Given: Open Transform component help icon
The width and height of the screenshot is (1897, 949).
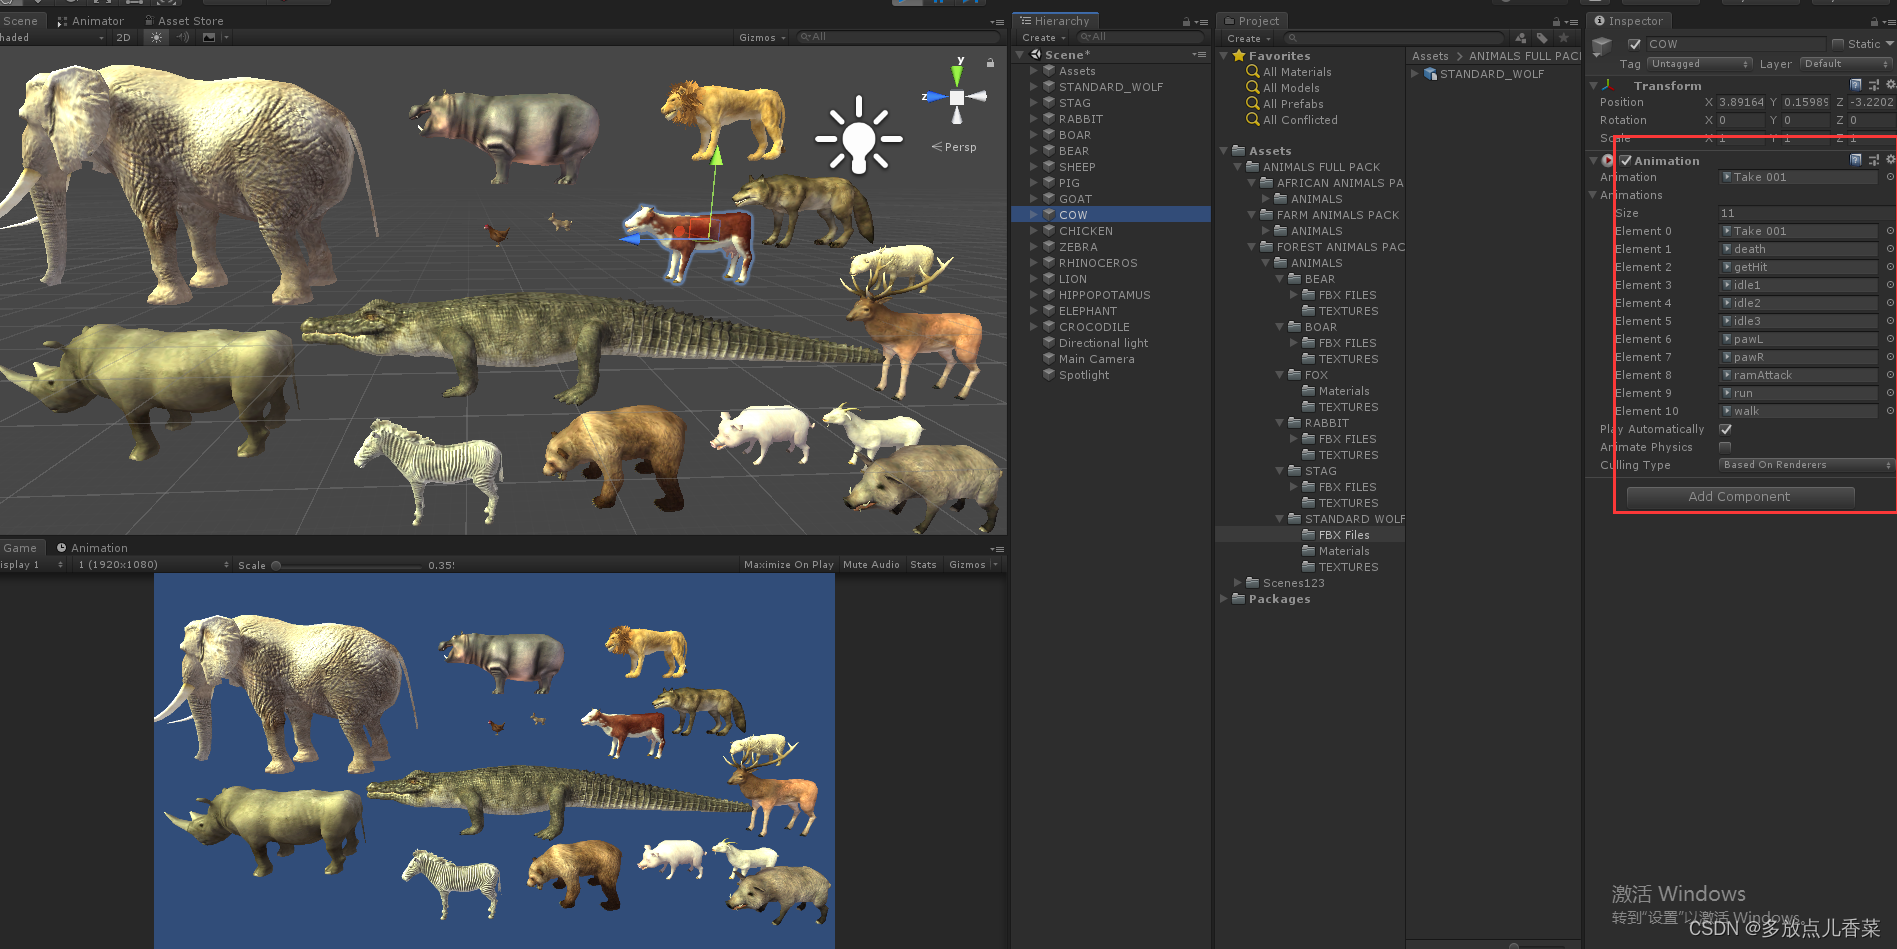Looking at the screenshot, I should (x=1856, y=86).
